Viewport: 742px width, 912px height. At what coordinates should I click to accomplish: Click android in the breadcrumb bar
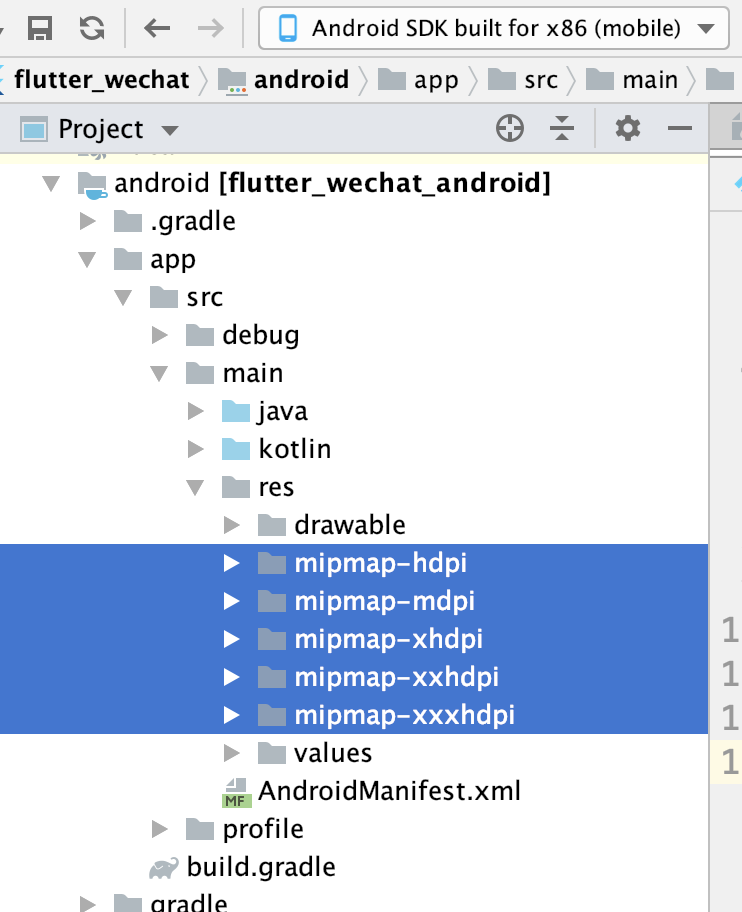click(304, 79)
